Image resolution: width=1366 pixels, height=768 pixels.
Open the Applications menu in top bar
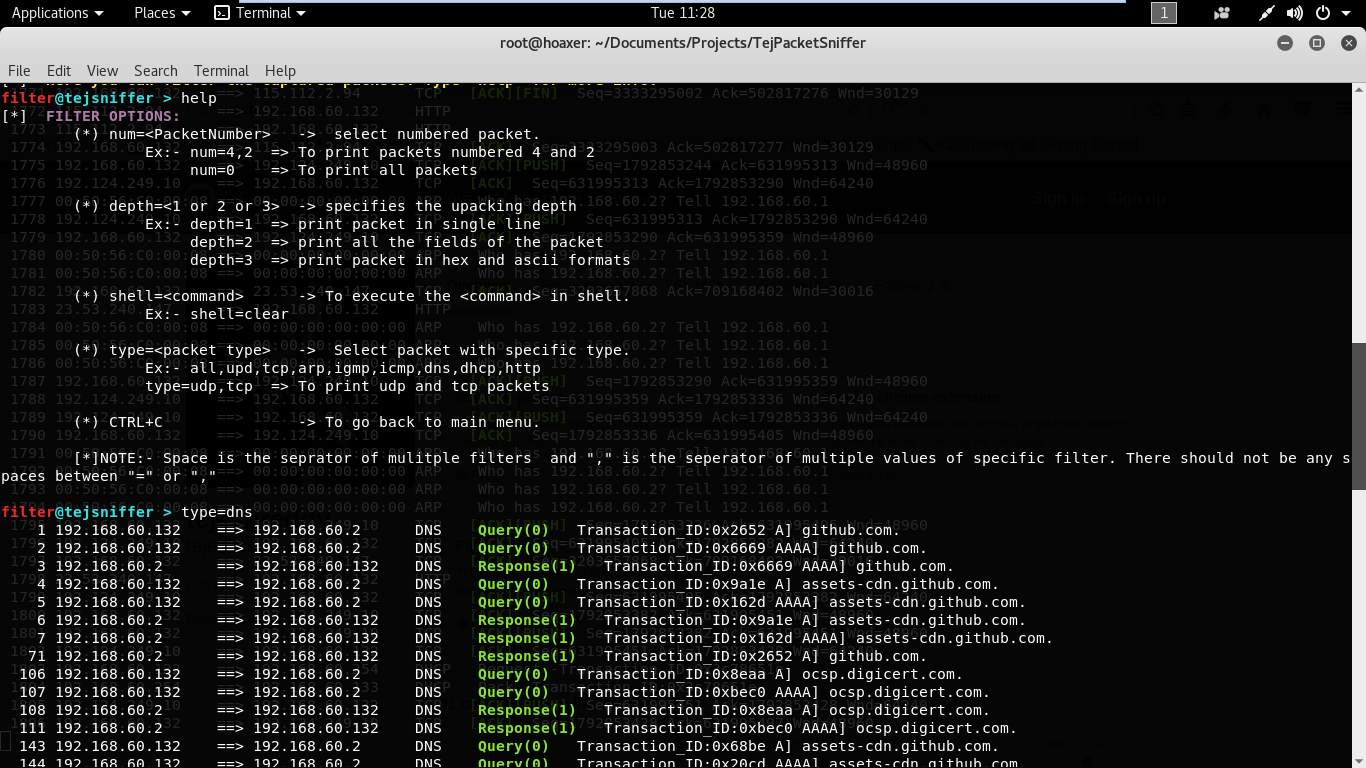pos(57,13)
